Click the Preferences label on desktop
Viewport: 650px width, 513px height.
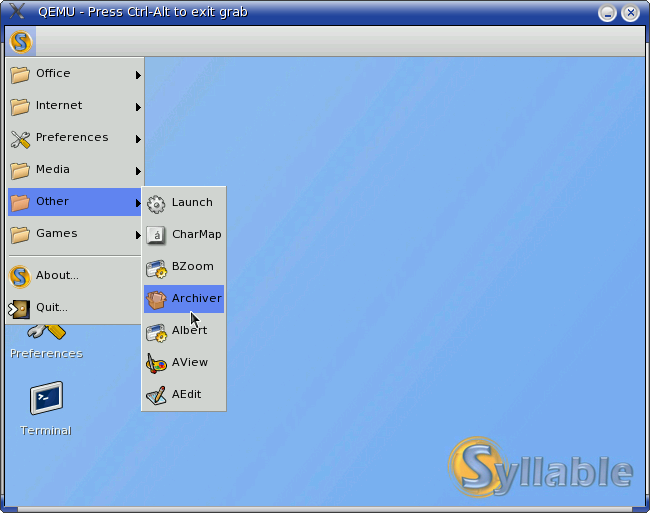coord(46,353)
